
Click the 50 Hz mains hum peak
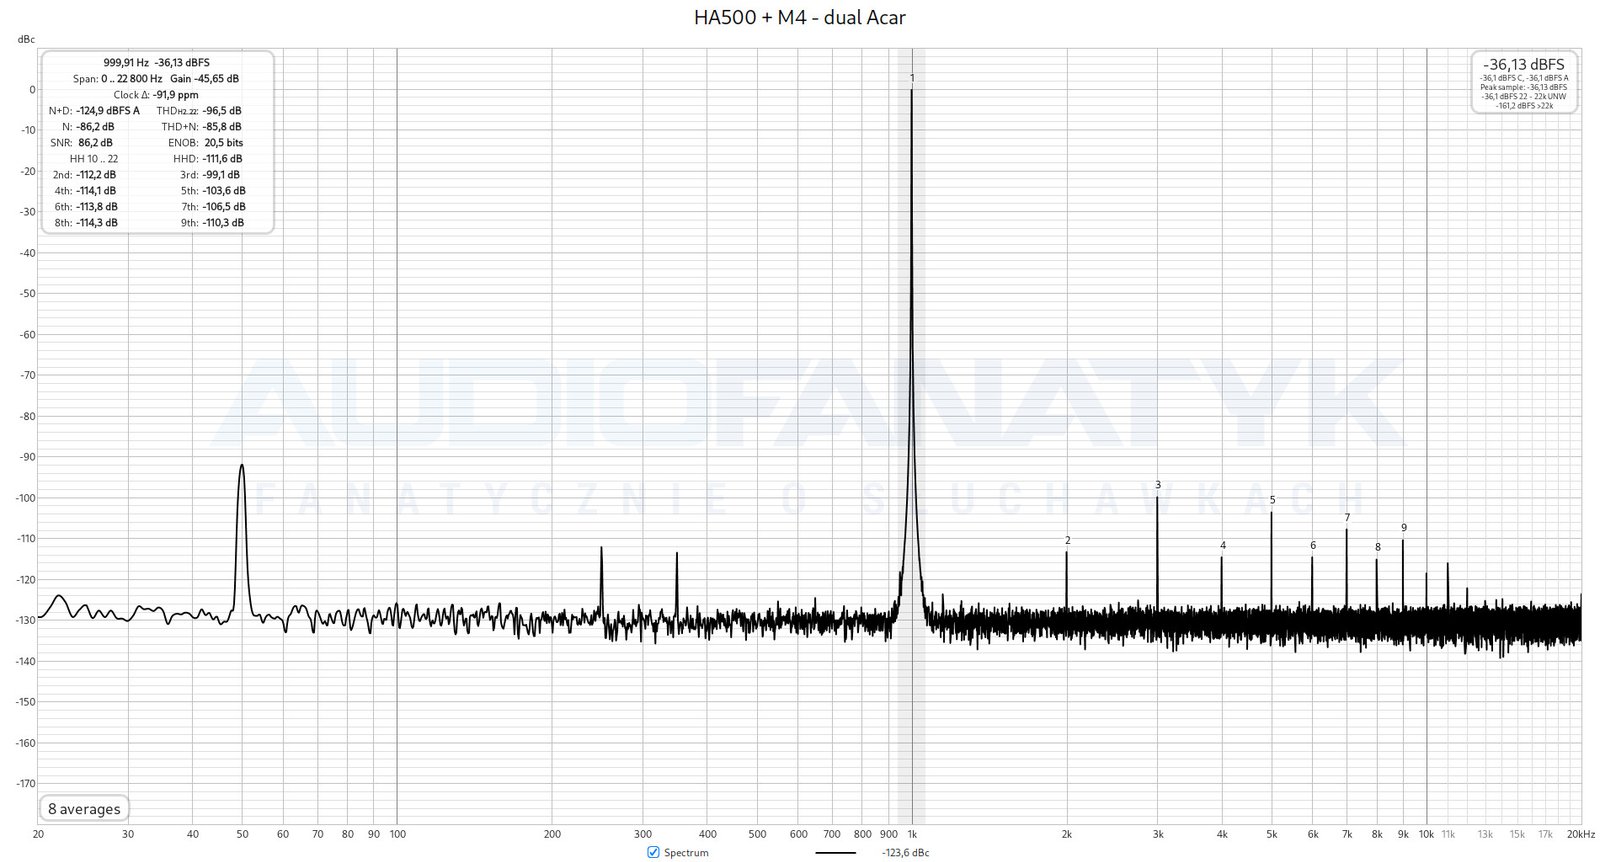(x=241, y=467)
